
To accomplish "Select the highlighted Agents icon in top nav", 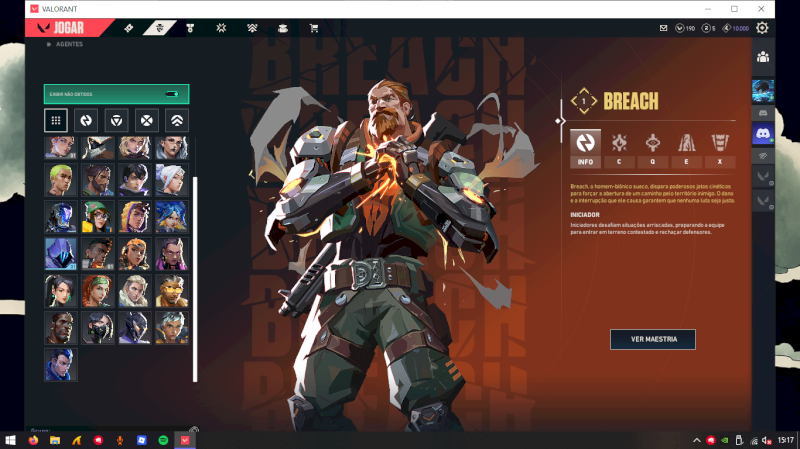I will 159,28.
